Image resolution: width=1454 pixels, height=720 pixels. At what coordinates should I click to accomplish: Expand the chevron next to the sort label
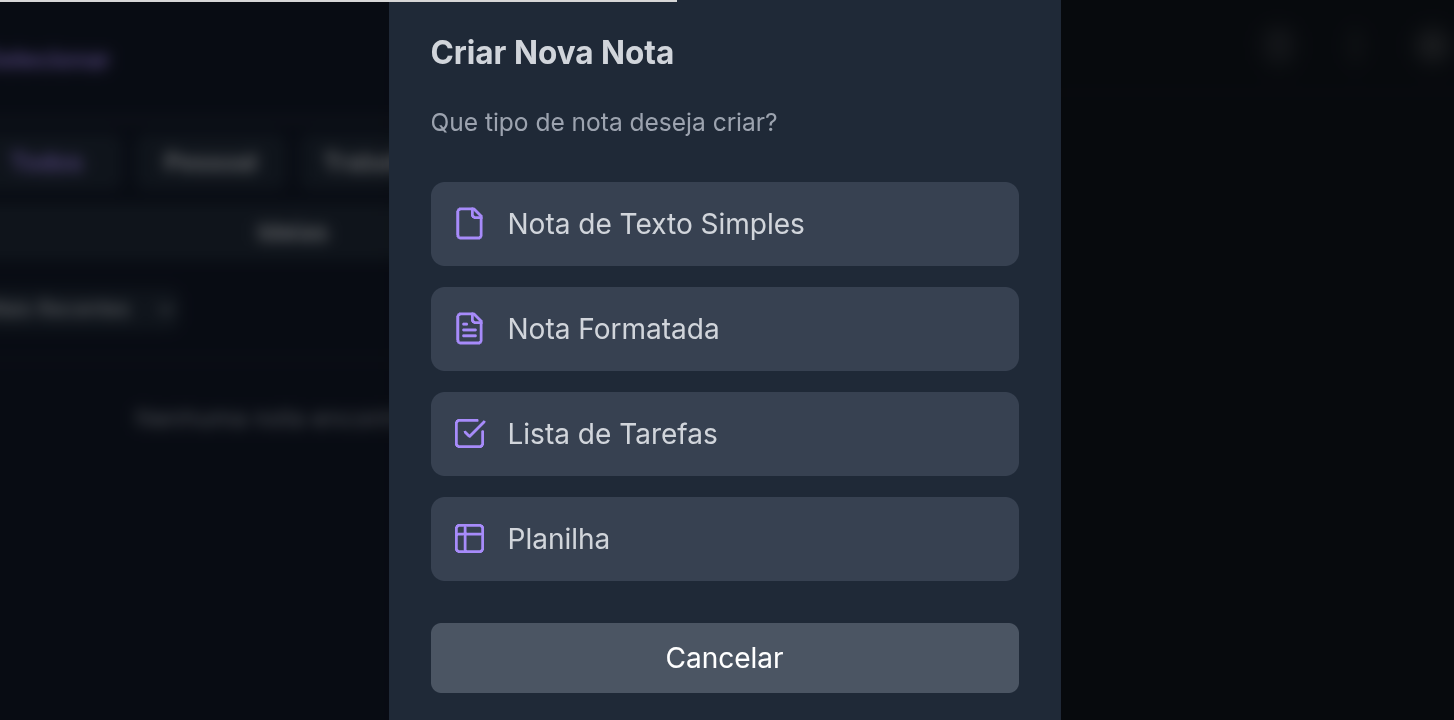166,310
